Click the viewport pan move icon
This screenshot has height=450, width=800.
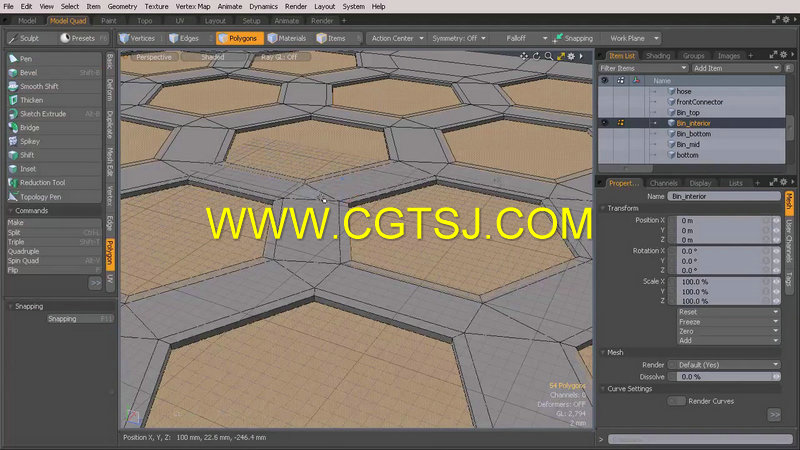pyautogui.click(x=524, y=57)
